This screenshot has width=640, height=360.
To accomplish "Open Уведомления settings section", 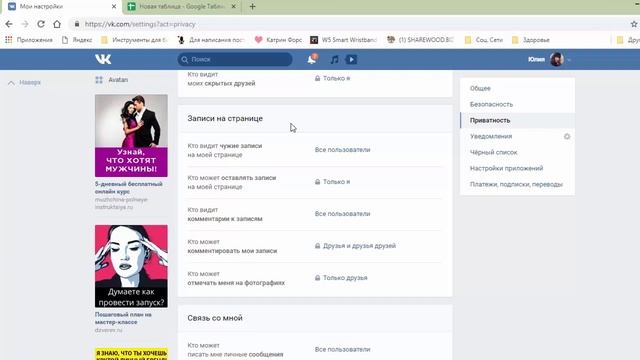I will (491, 136).
